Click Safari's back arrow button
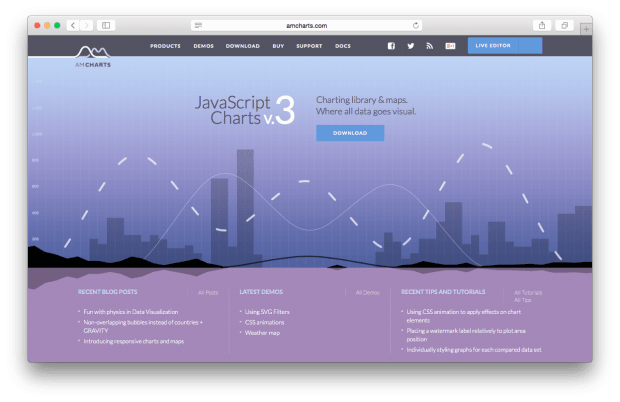The width and height of the screenshot is (620, 402). [x=73, y=24]
